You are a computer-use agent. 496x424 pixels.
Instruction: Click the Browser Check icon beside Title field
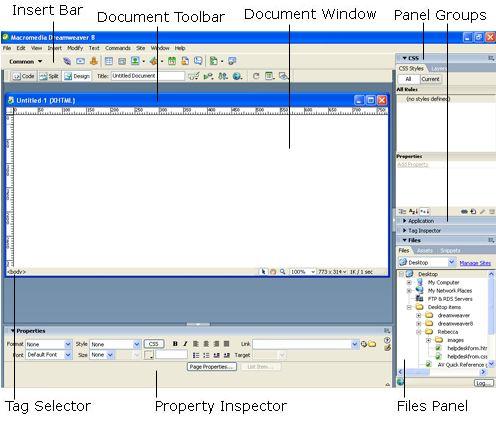pos(194,76)
